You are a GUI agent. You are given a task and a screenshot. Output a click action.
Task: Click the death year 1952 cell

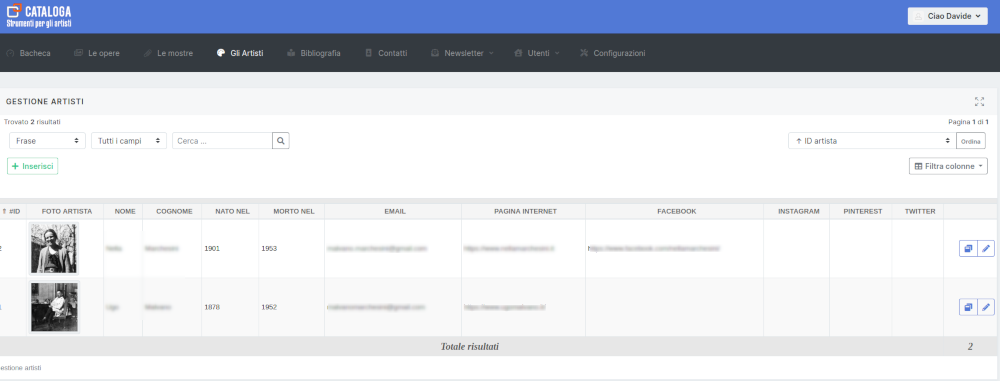(270, 307)
